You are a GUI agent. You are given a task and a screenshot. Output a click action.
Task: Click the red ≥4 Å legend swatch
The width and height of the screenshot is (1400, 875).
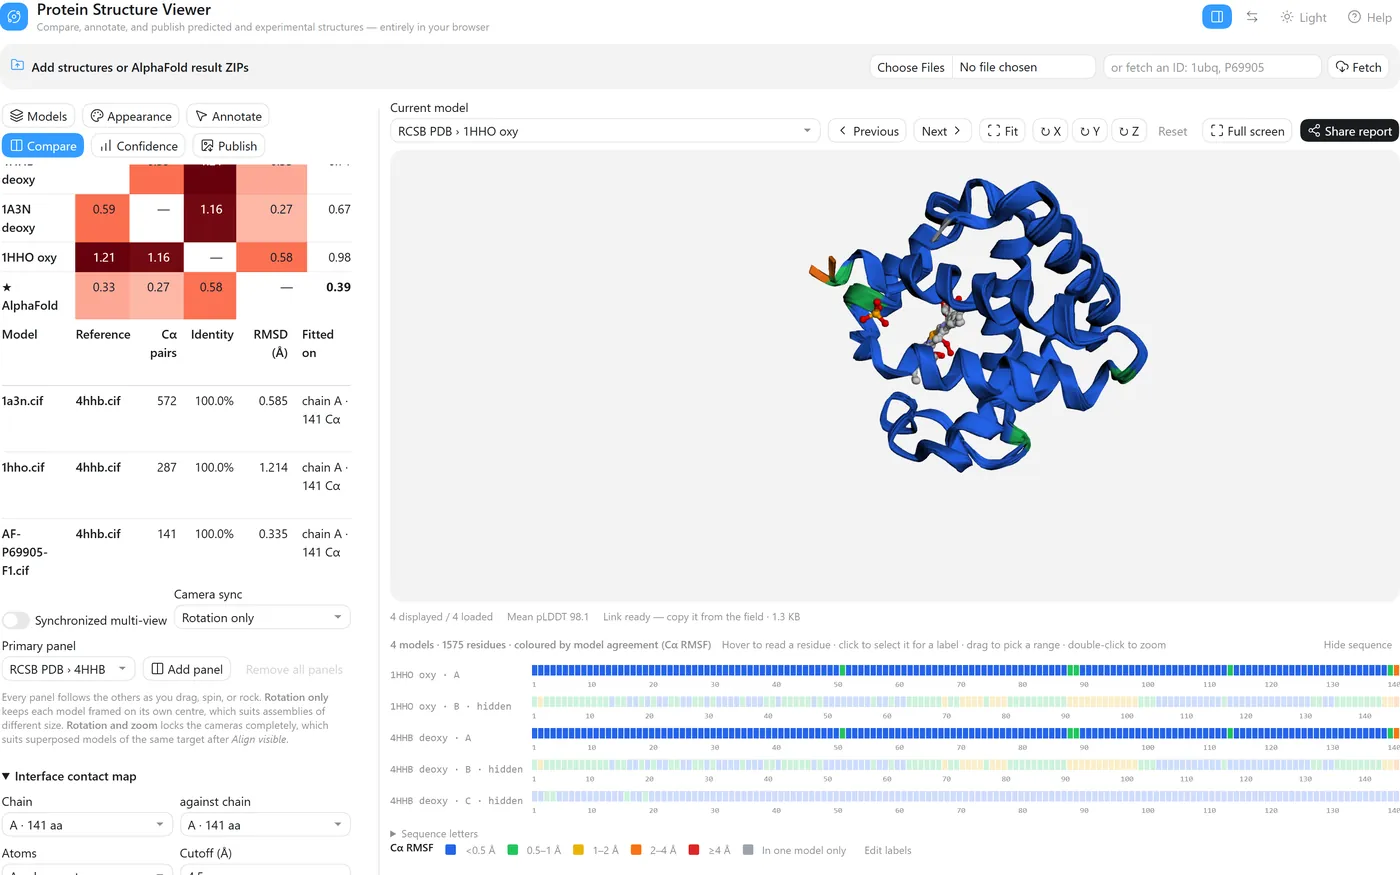(694, 850)
